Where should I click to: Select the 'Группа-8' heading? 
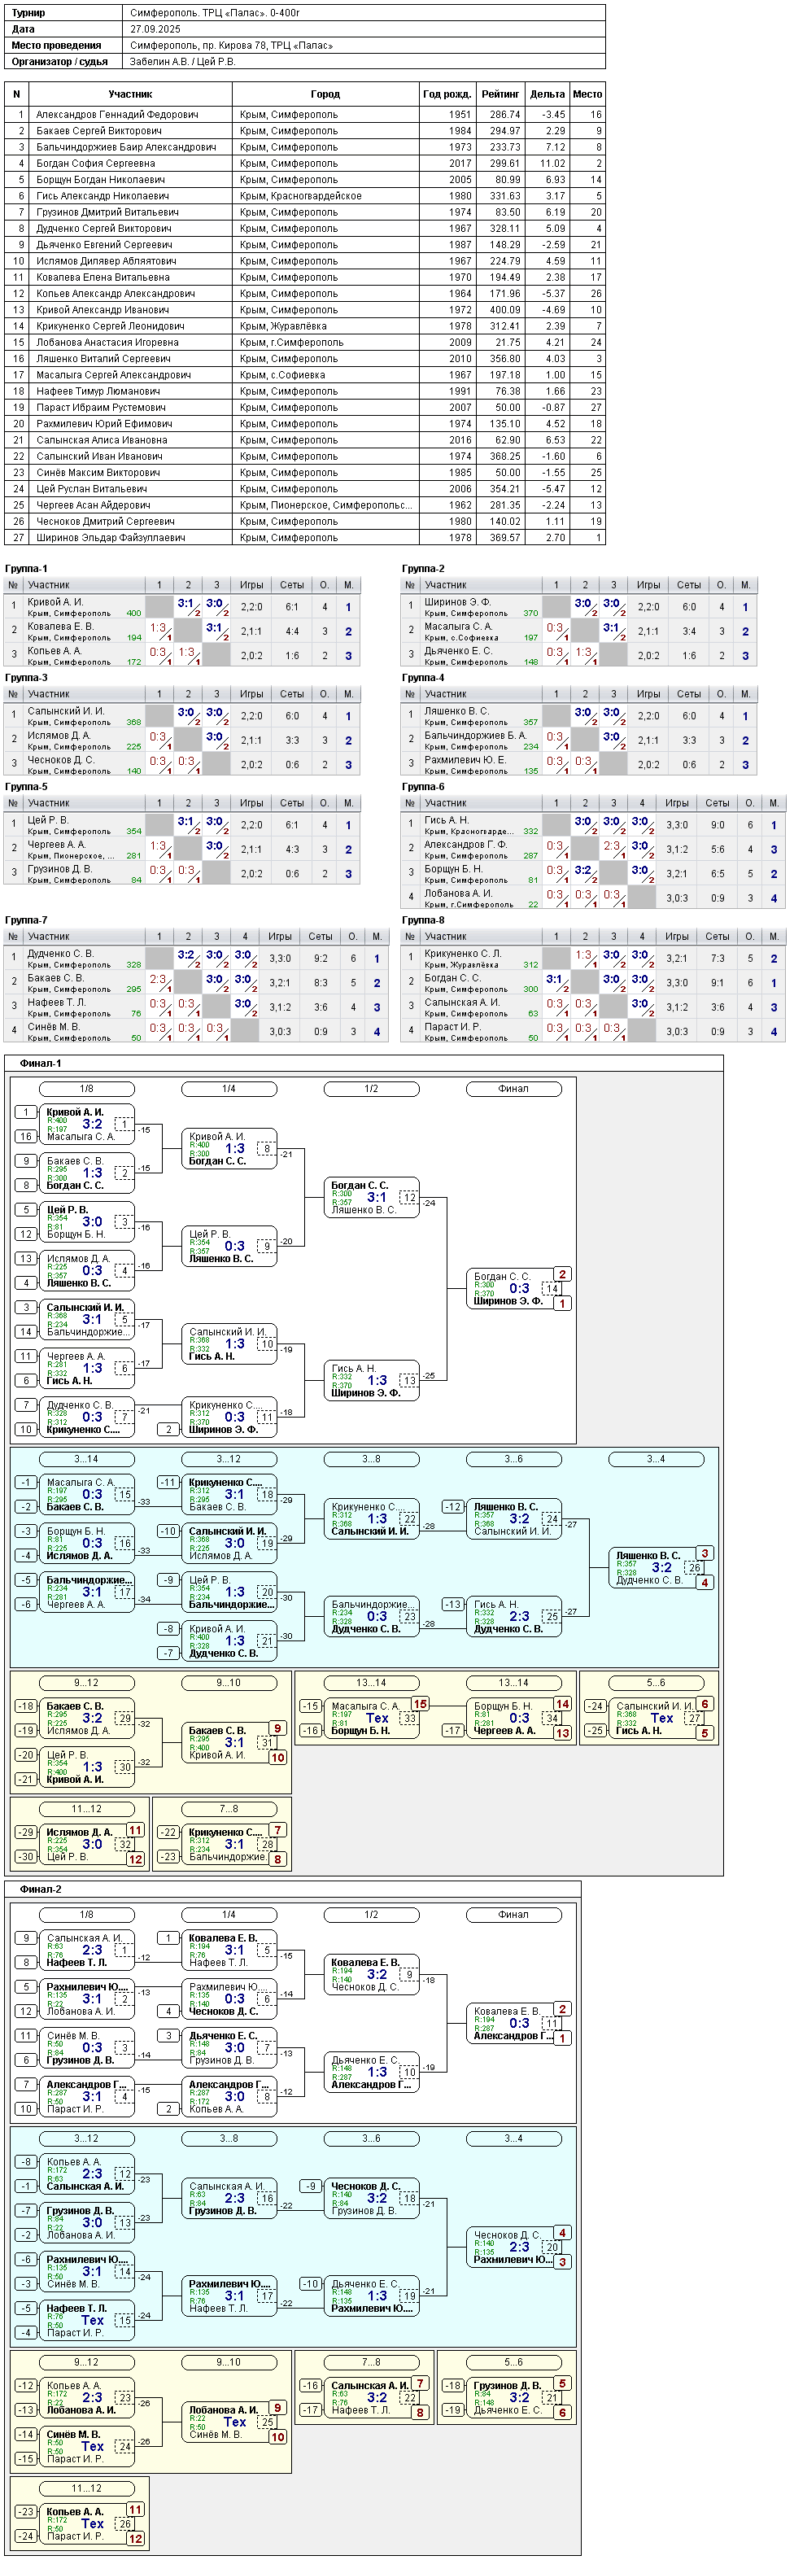(x=423, y=920)
